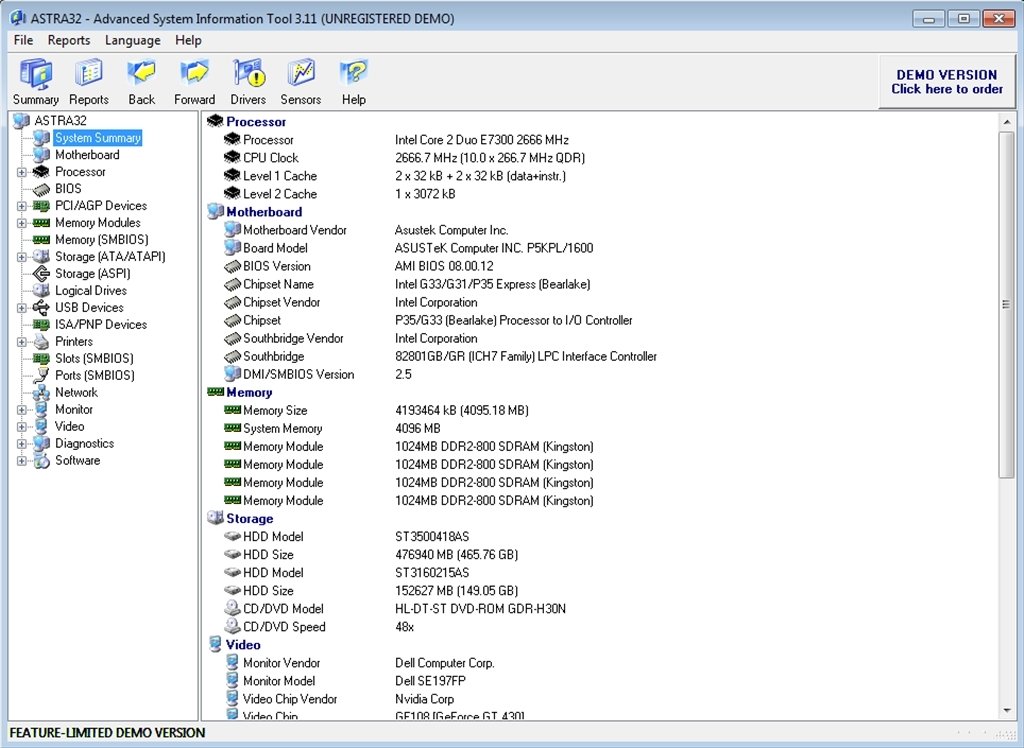Expand the Software tree node

point(22,461)
